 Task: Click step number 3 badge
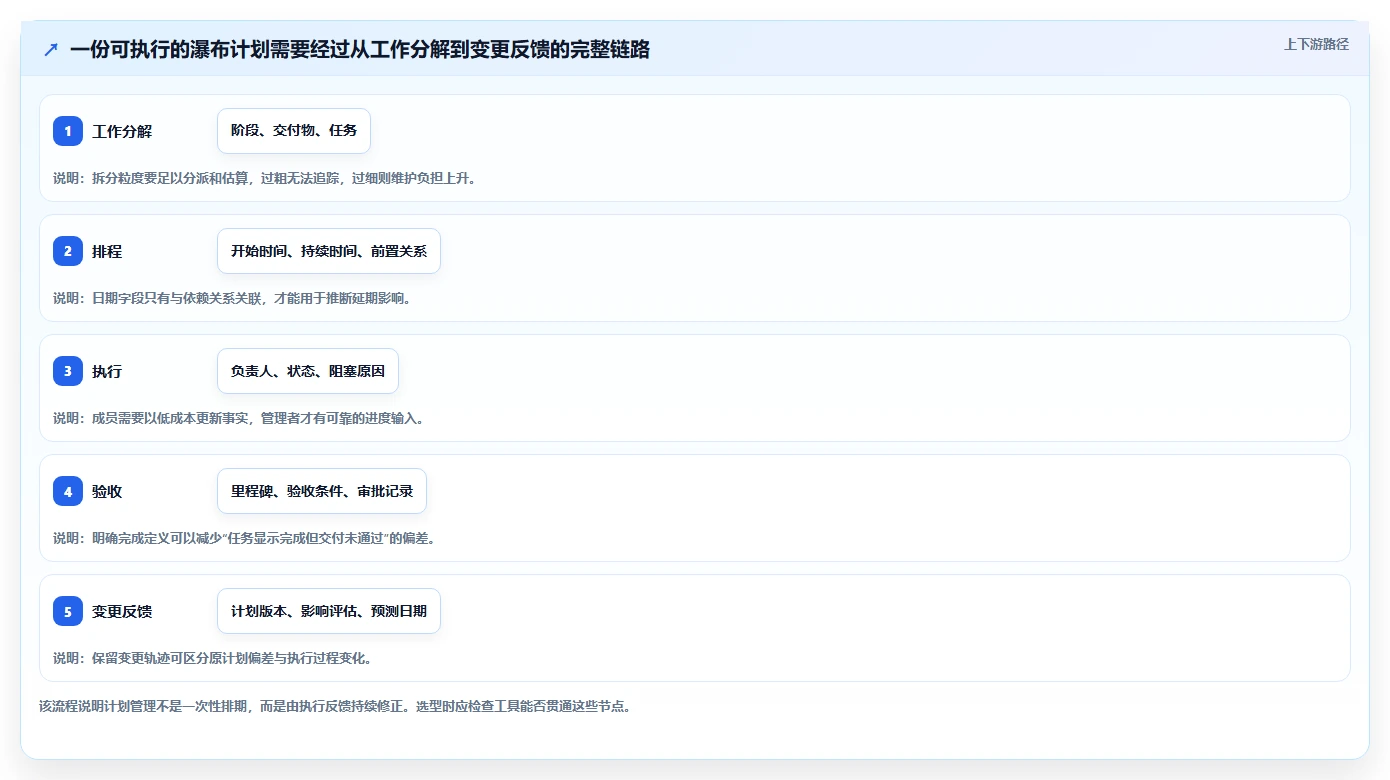pyautogui.click(x=68, y=371)
